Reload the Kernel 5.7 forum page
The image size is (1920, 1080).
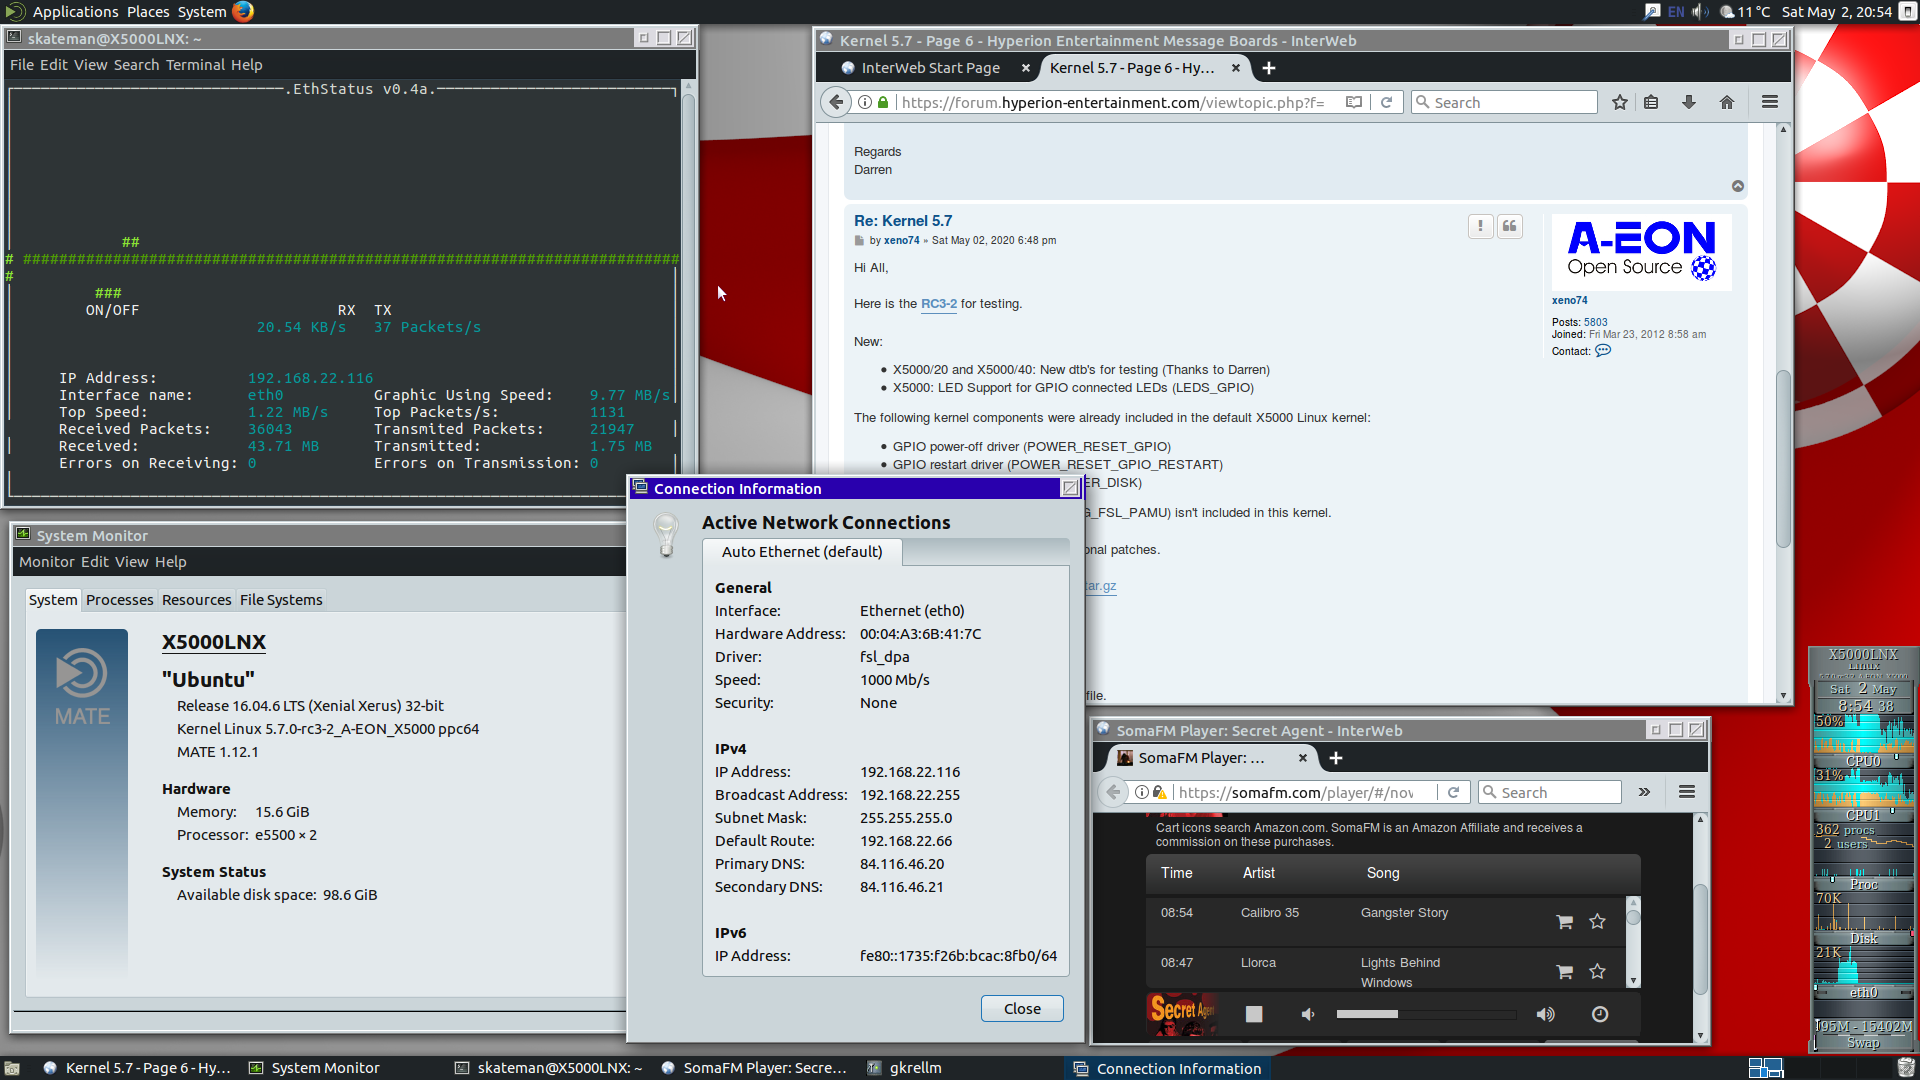click(1386, 102)
